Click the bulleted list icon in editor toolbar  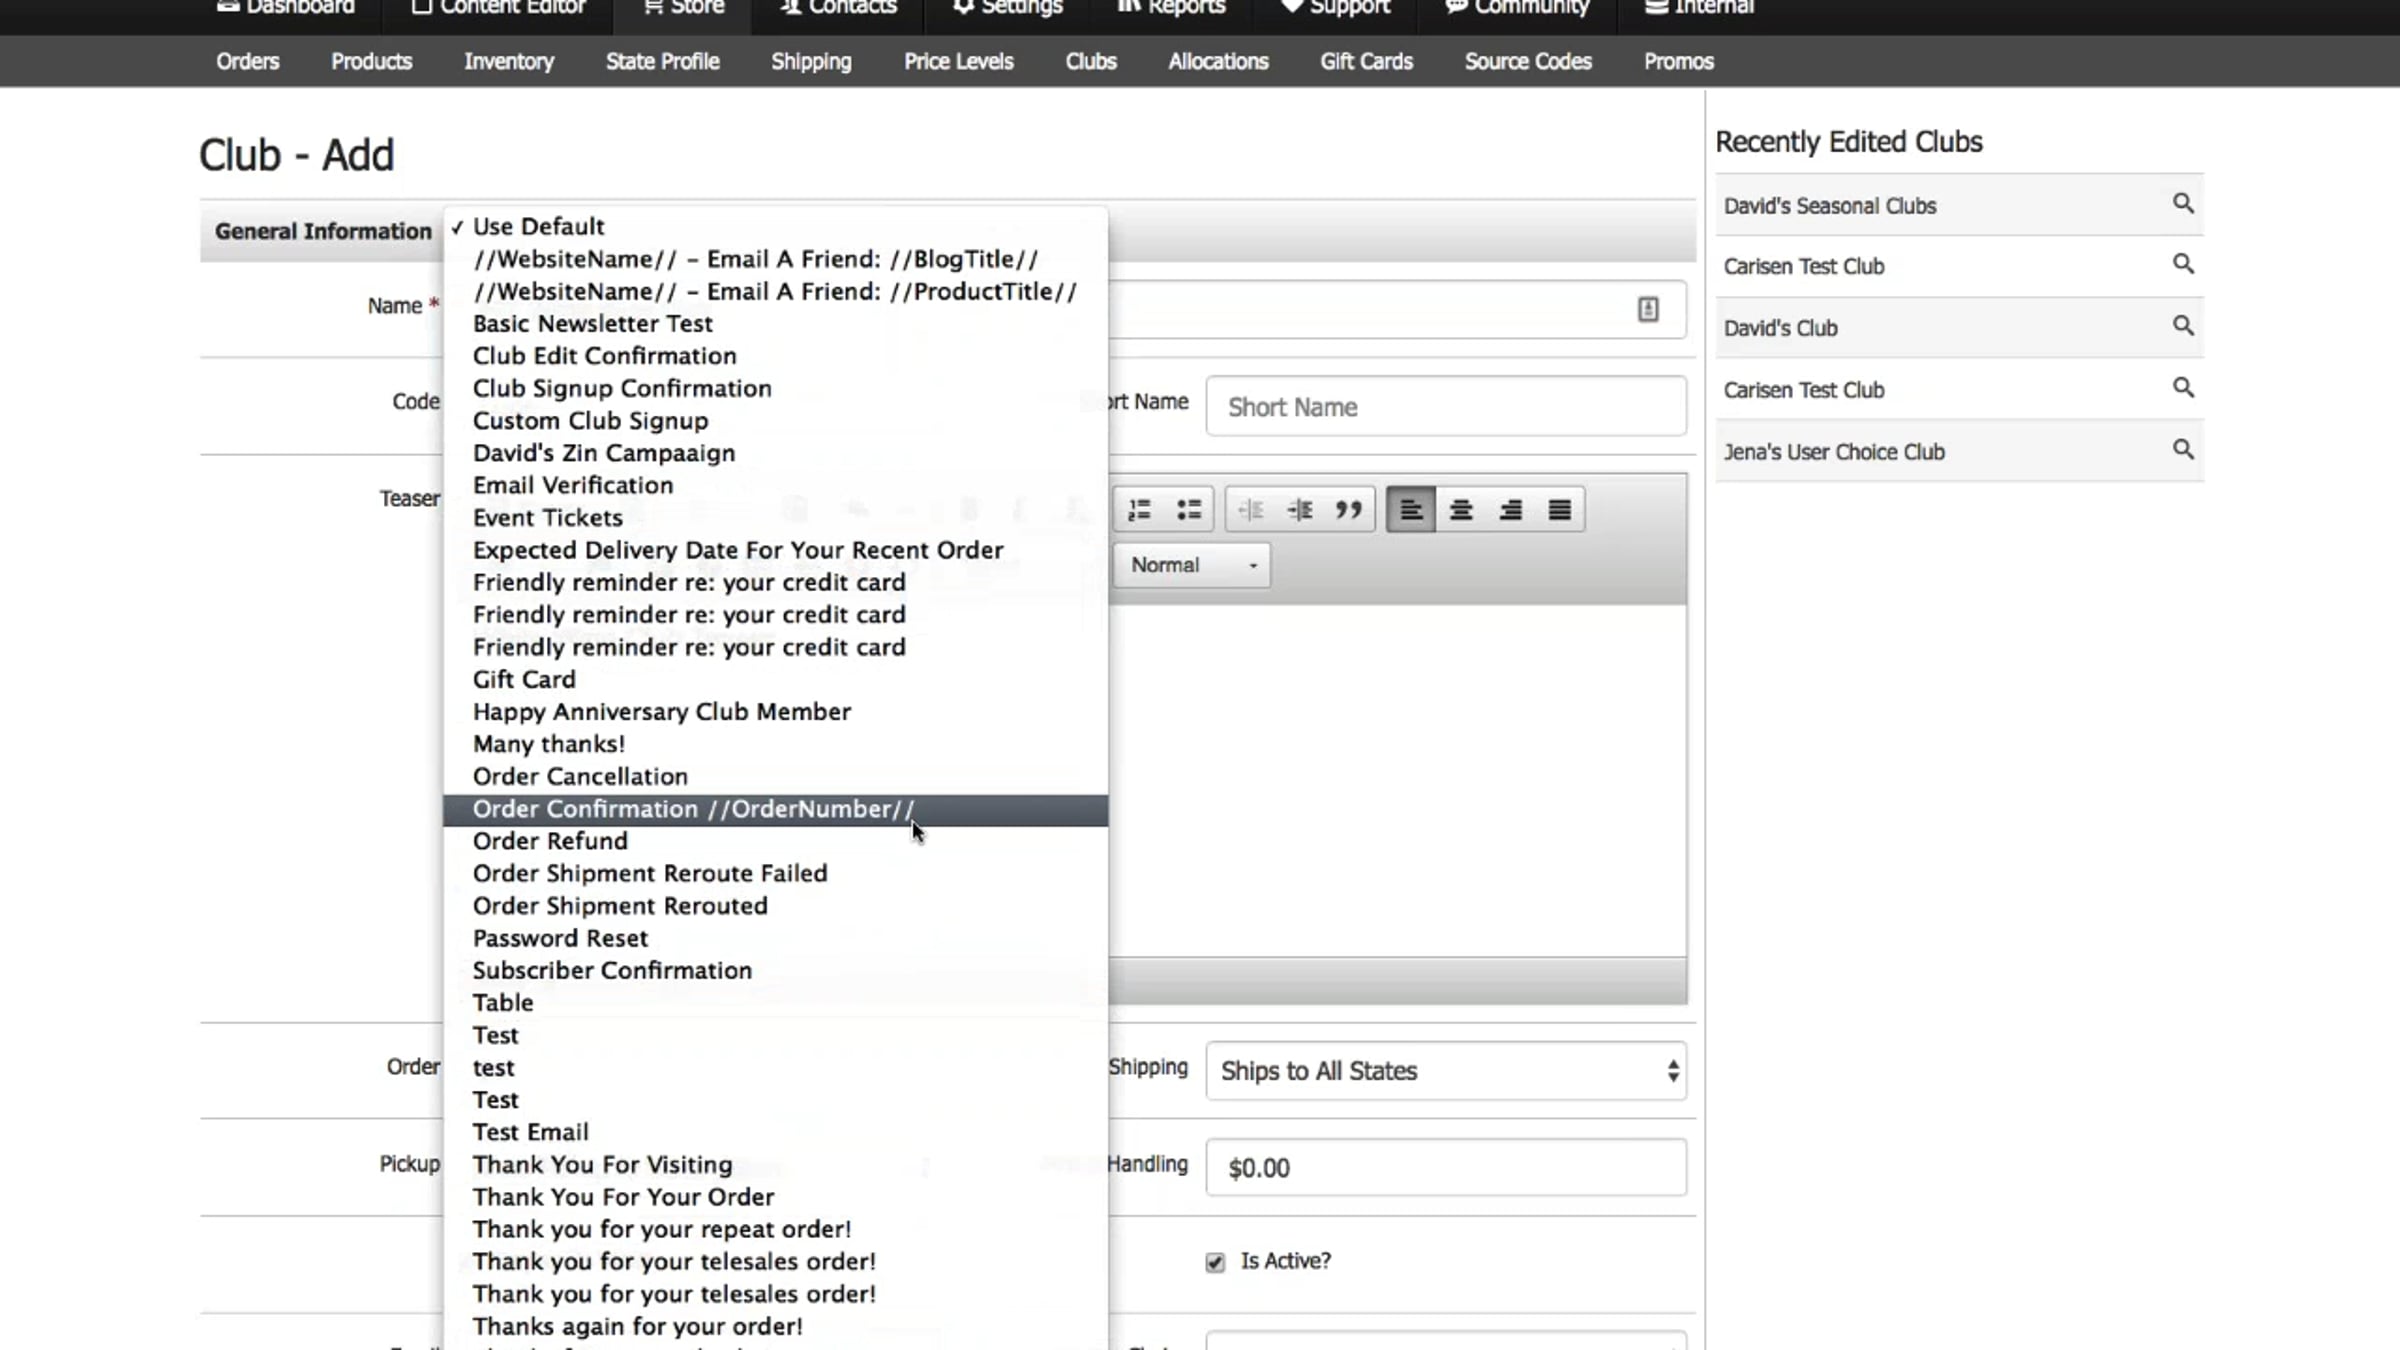click(x=1188, y=510)
